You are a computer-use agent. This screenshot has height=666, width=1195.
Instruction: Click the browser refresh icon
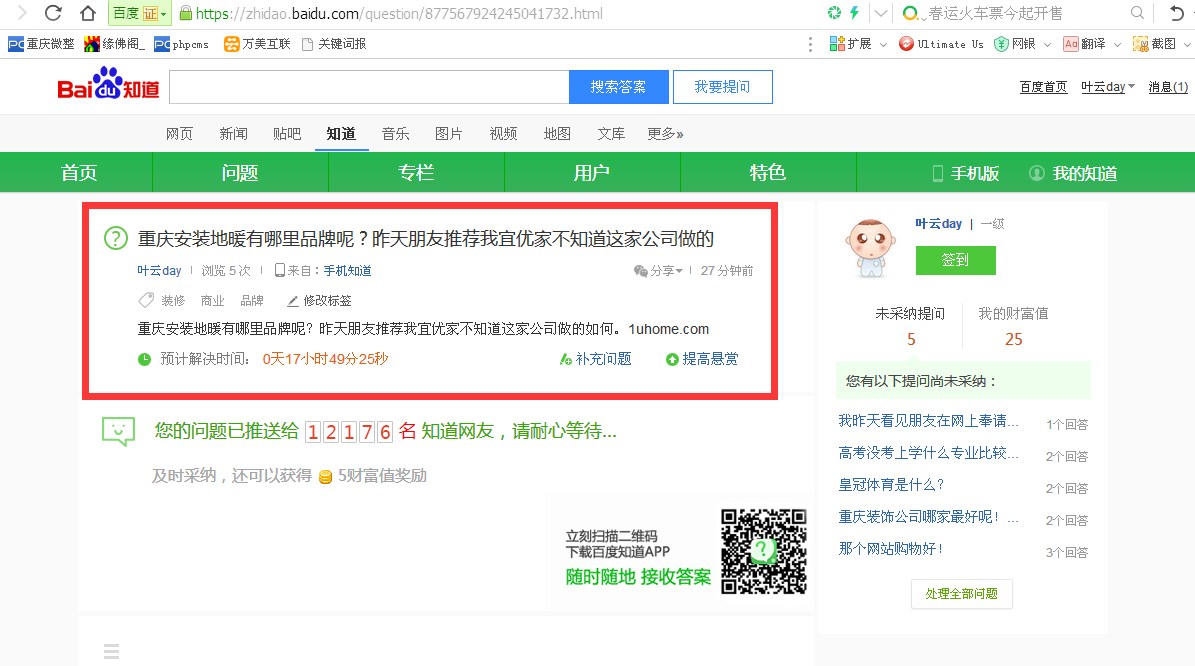(x=53, y=13)
